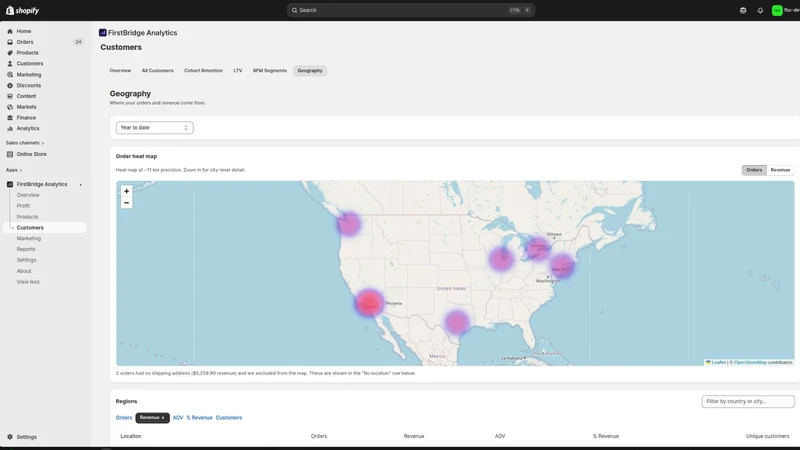
Task: Switch to All Customers tab
Action: [x=158, y=70]
